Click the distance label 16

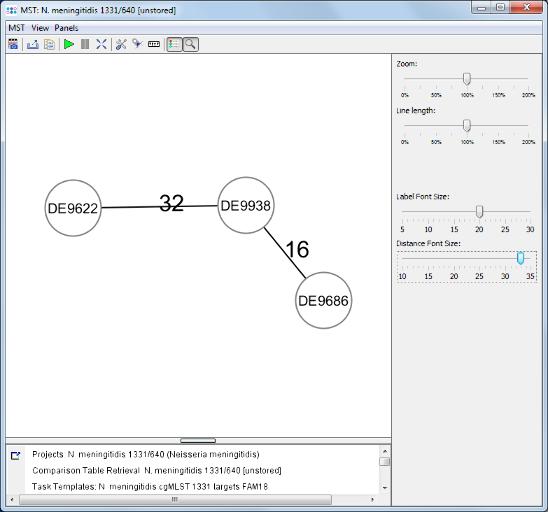coord(297,249)
